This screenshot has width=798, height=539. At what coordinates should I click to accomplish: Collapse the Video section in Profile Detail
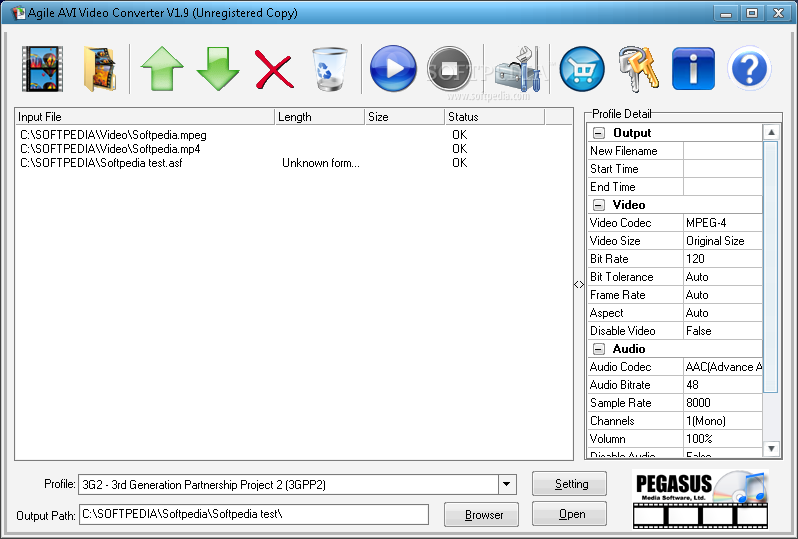point(599,205)
